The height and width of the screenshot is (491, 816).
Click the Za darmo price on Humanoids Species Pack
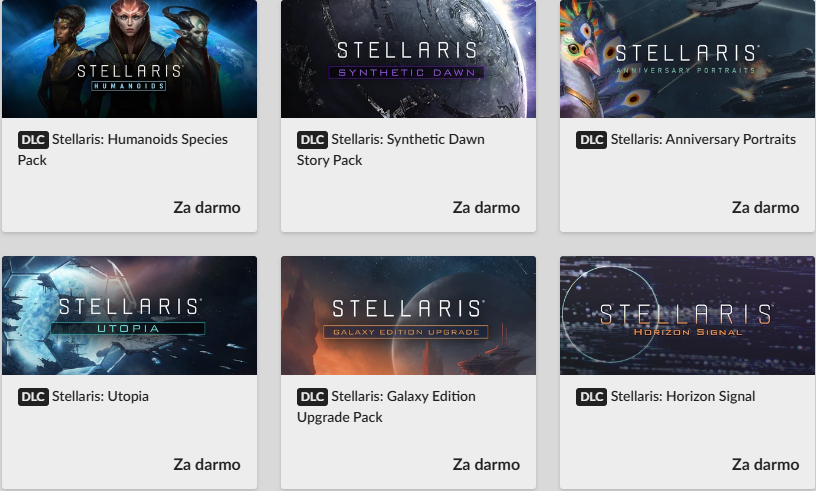coord(207,207)
